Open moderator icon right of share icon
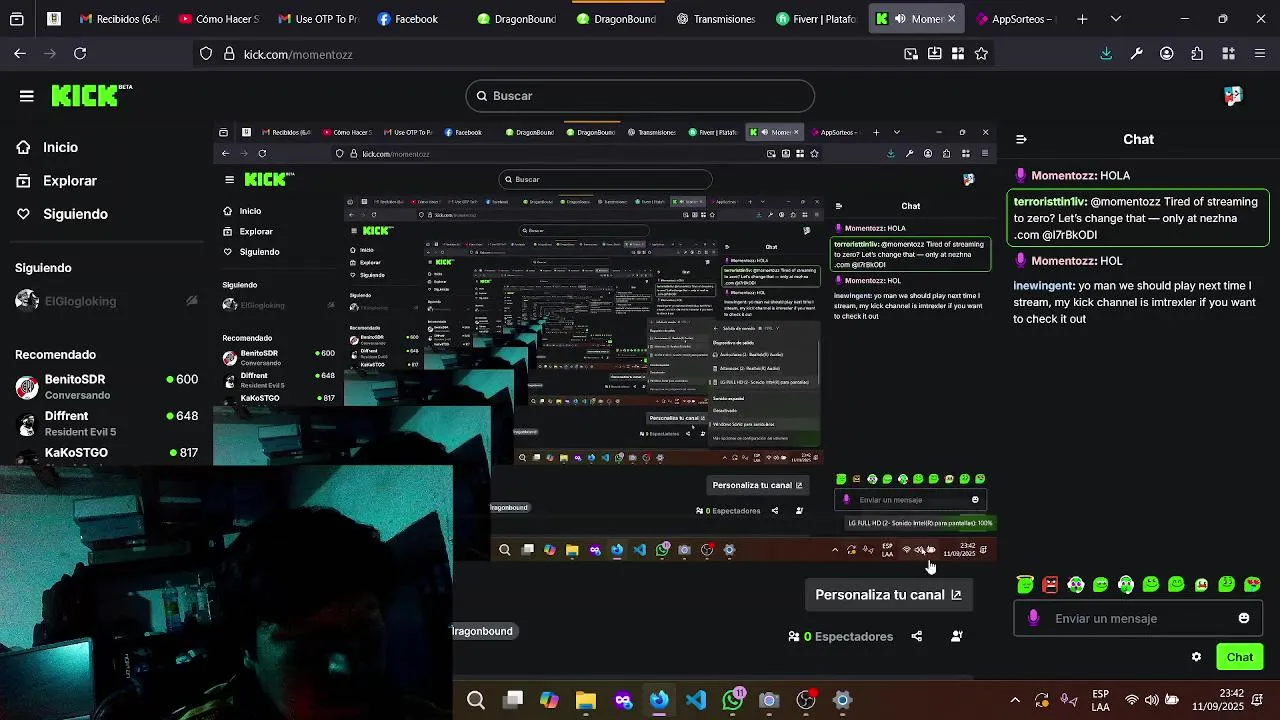Screen dimensions: 1280x720 coord(957,636)
